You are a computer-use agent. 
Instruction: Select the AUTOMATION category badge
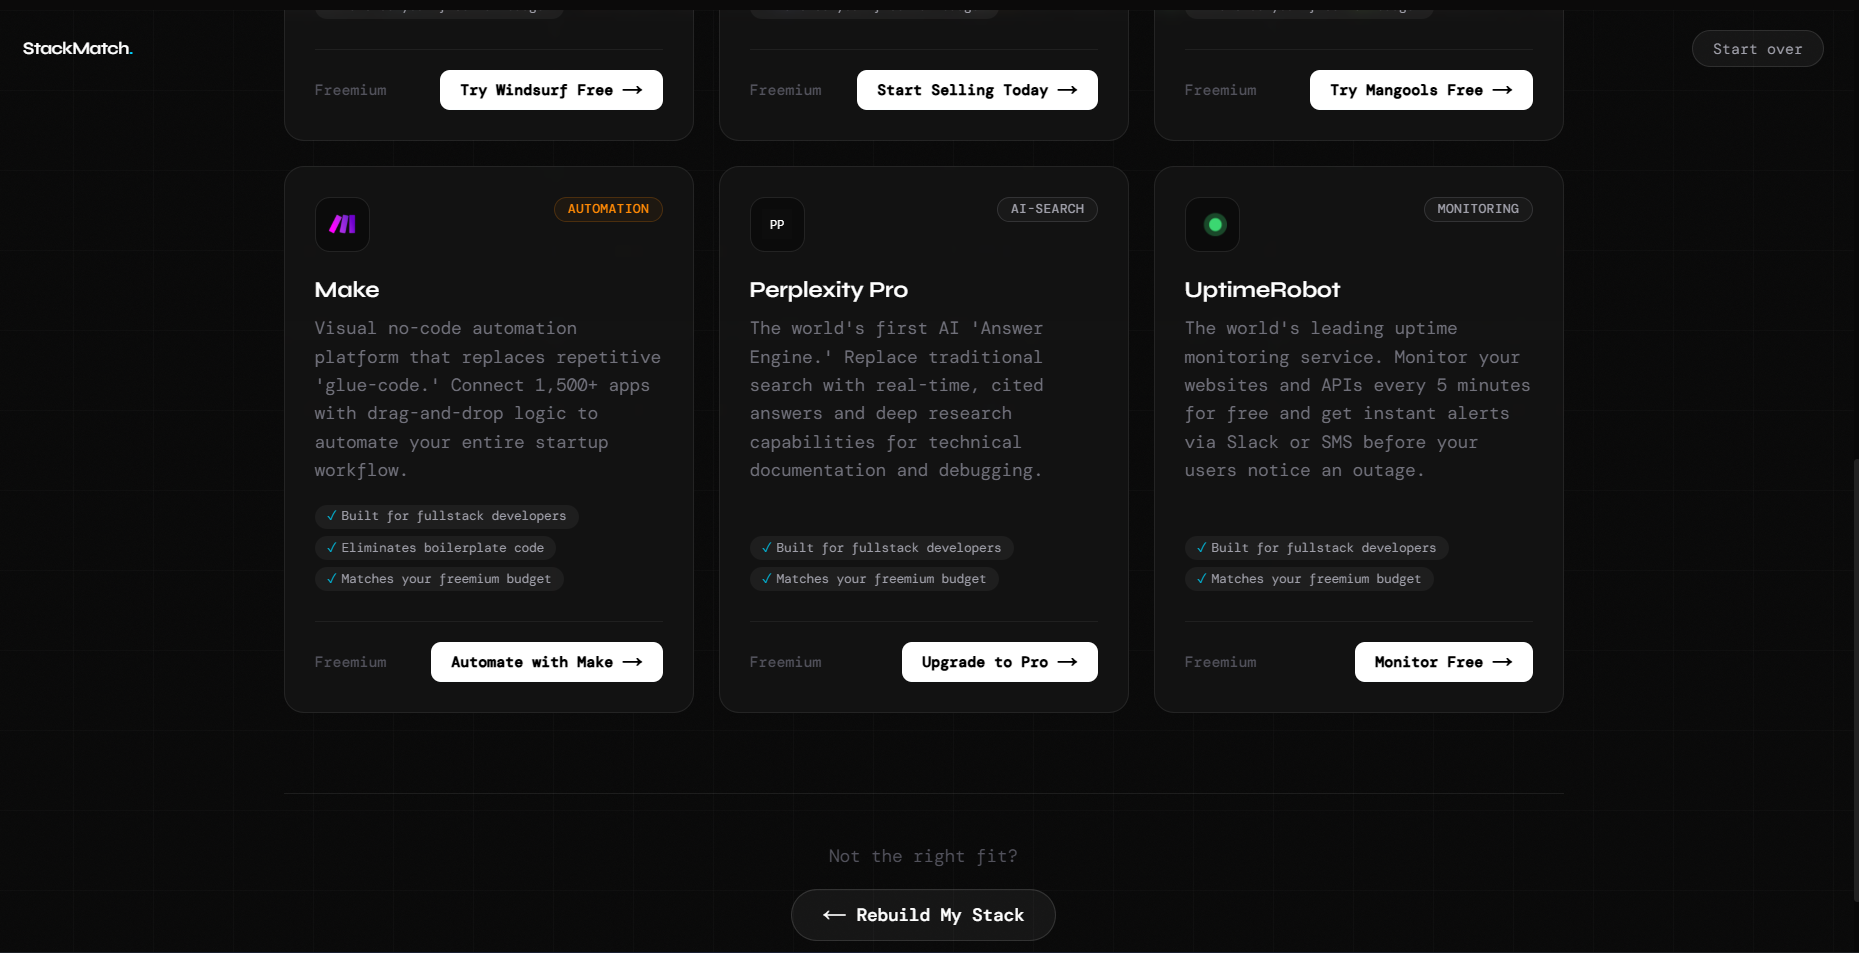point(608,209)
